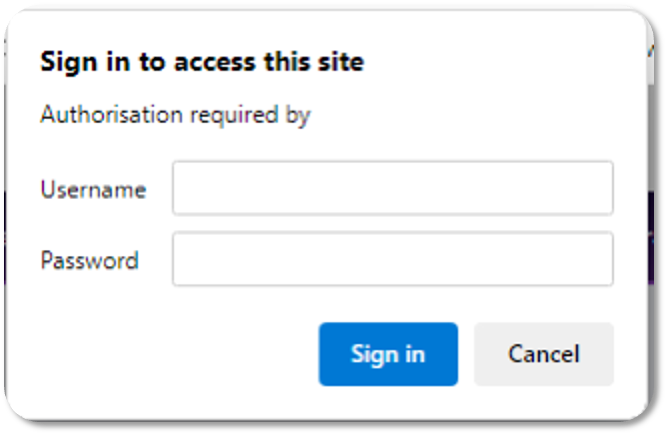The height and width of the screenshot is (436, 668).
Task: Focus the text box next to Password
Action: (x=392, y=260)
